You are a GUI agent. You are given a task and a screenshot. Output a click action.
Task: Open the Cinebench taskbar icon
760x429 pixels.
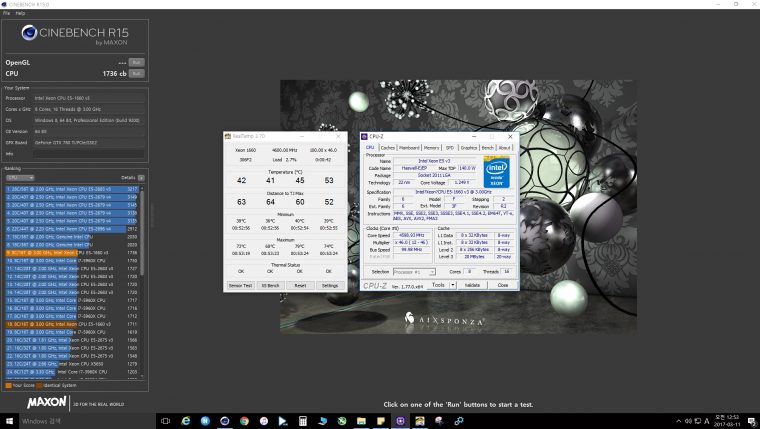[x=224, y=421]
